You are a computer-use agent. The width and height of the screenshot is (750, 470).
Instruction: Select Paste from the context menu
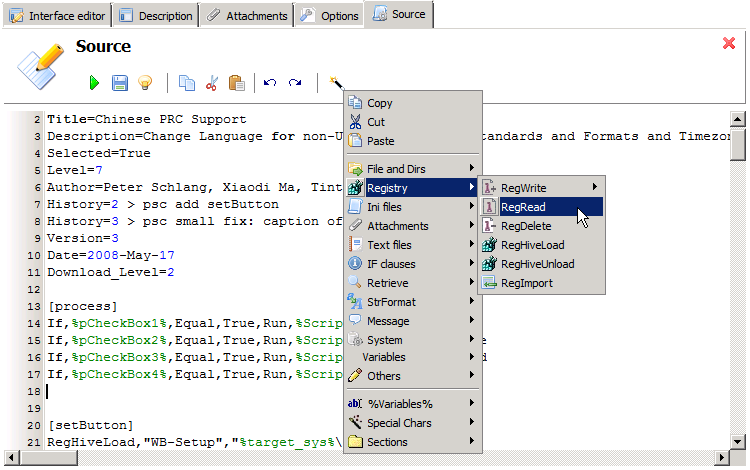pos(381,141)
